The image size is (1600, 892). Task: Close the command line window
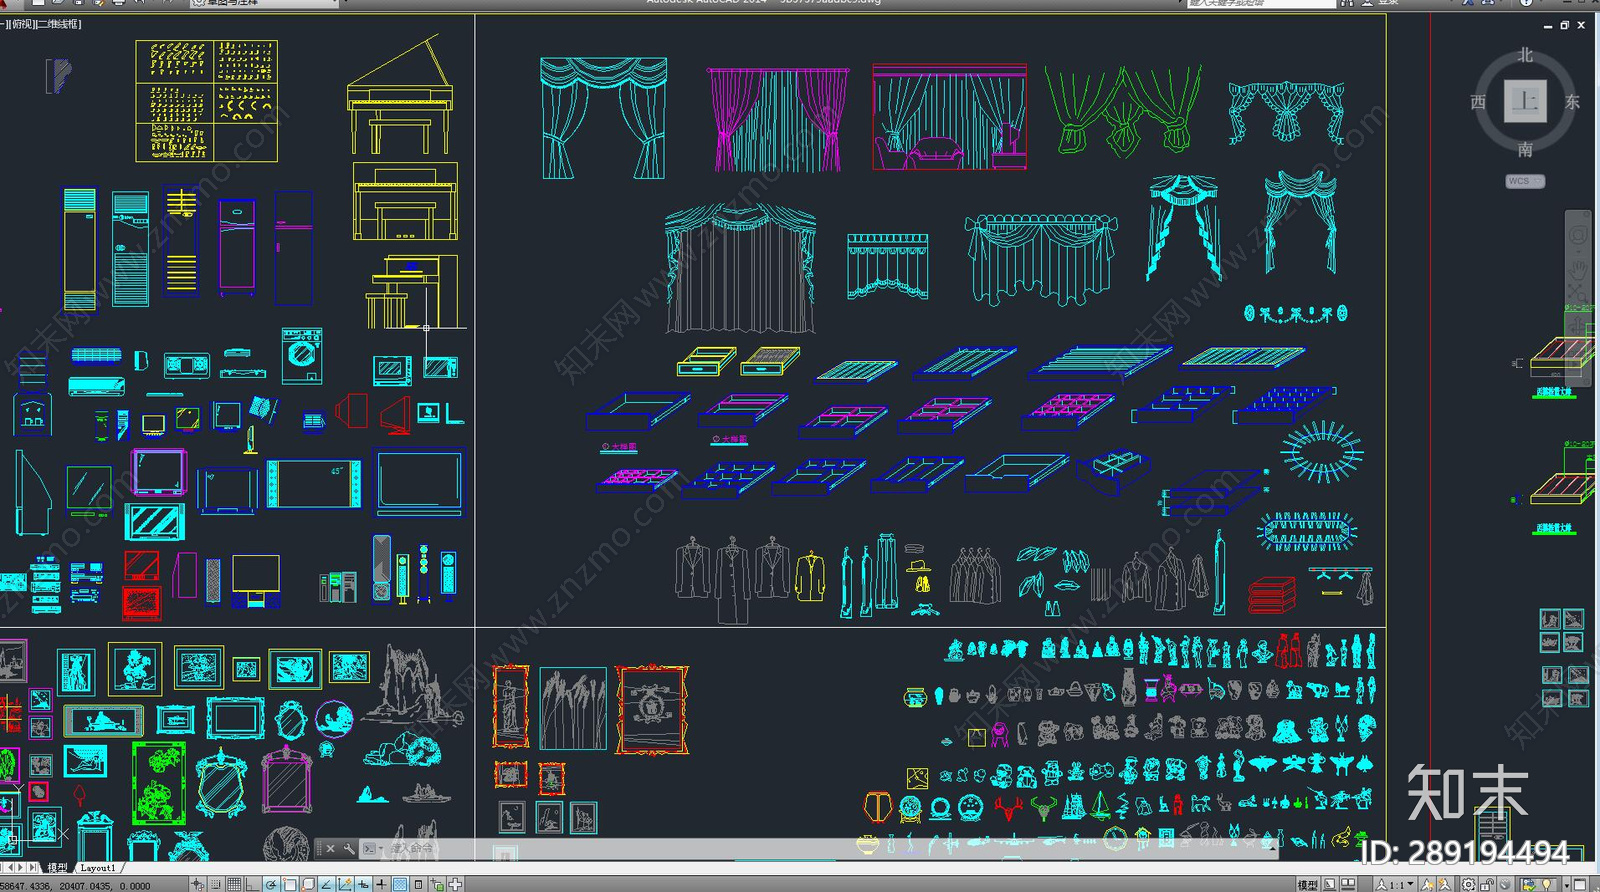[330, 848]
